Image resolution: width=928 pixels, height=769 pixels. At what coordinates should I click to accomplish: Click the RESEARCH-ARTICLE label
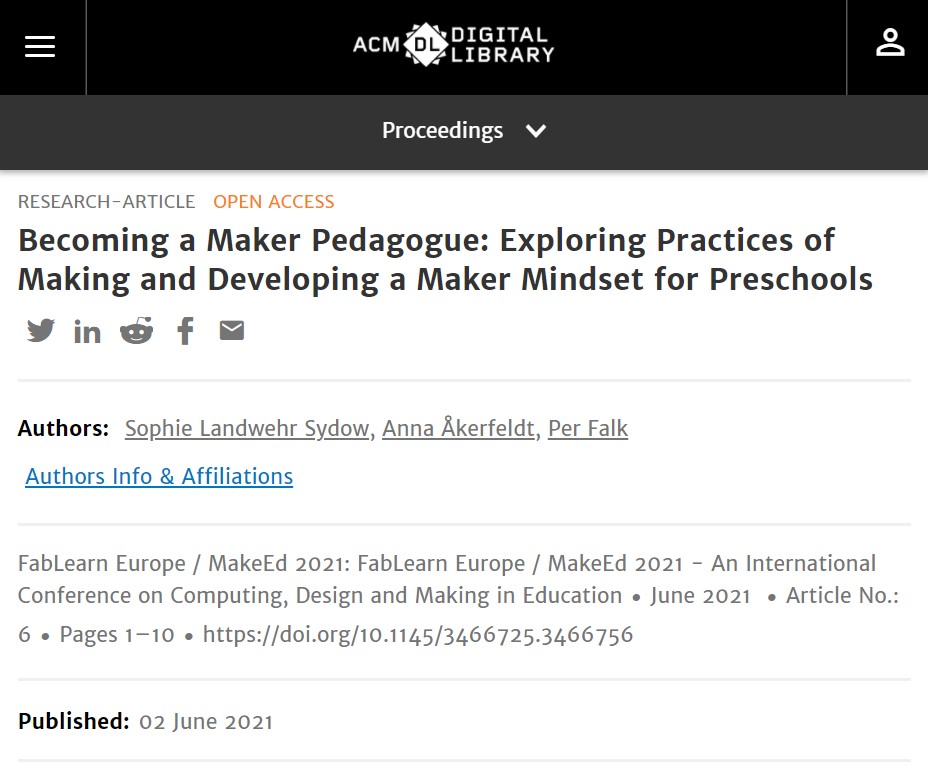coord(107,202)
